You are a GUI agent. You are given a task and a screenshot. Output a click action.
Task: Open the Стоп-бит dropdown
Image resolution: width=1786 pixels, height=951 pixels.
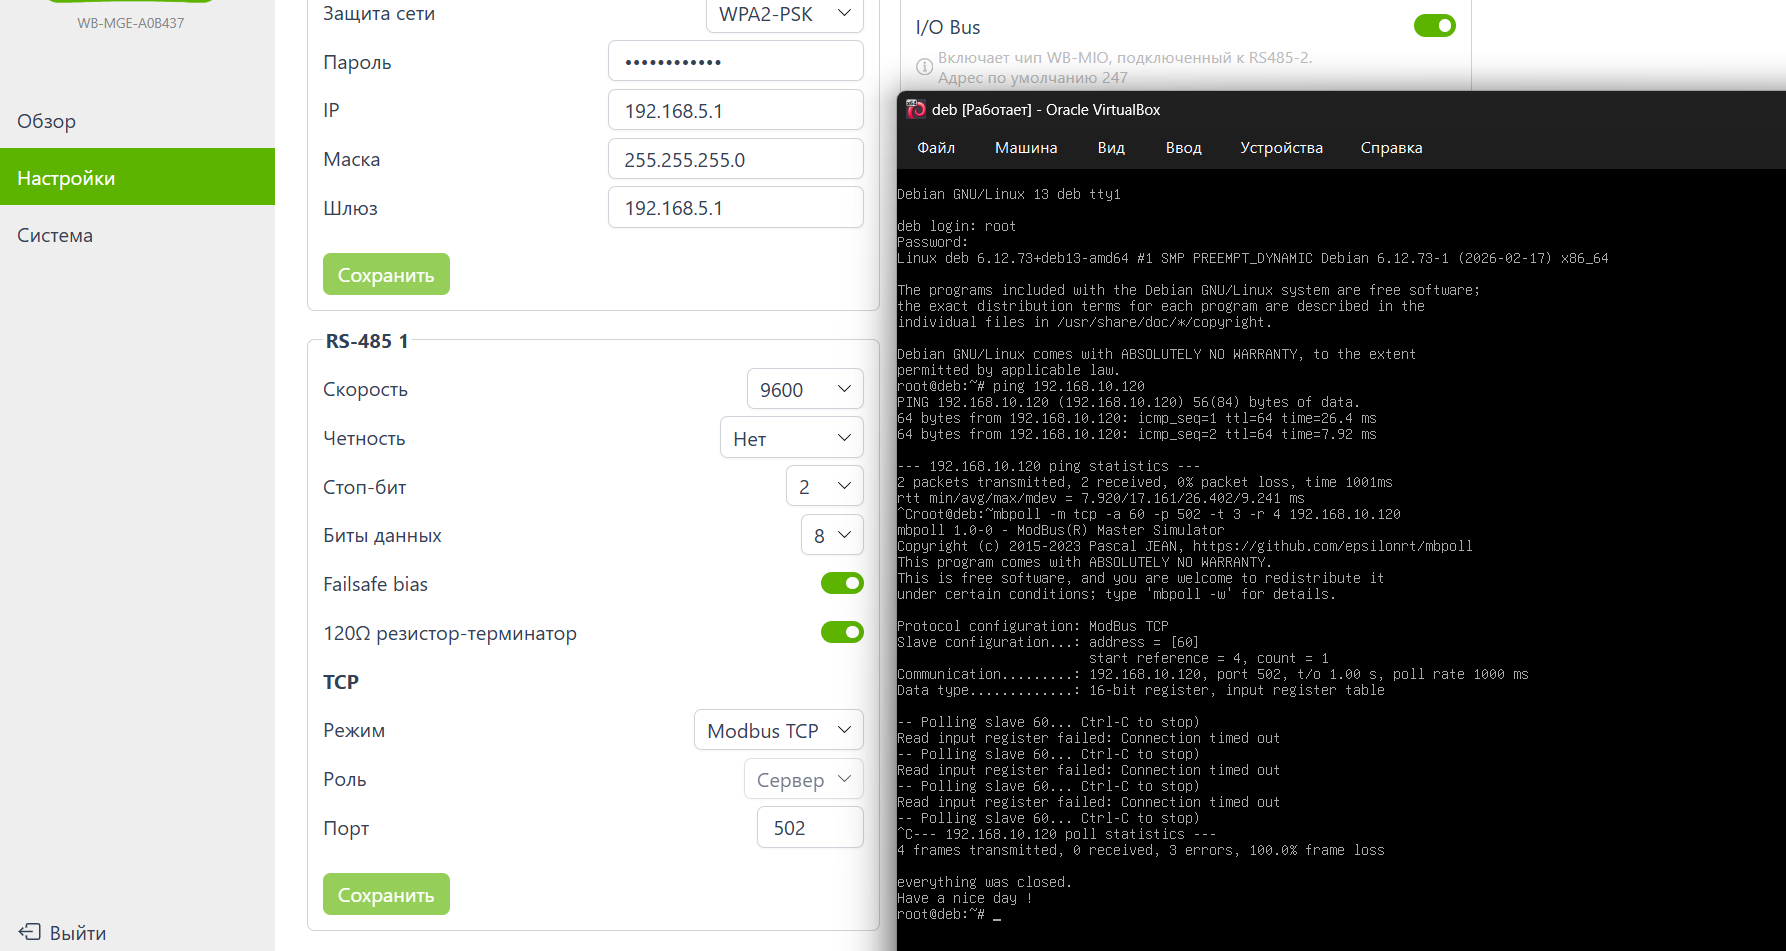(x=825, y=487)
